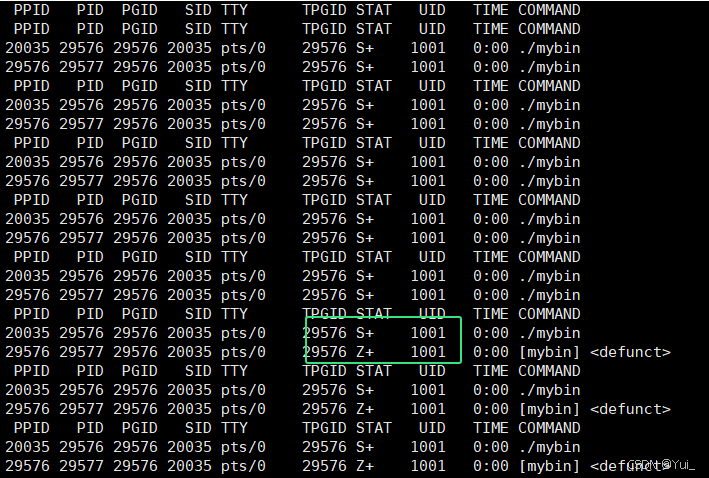Image resolution: width=709 pixels, height=478 pixels.
Task: Click 'pts/0' in the last defunct row
Action: coord(243,466)
